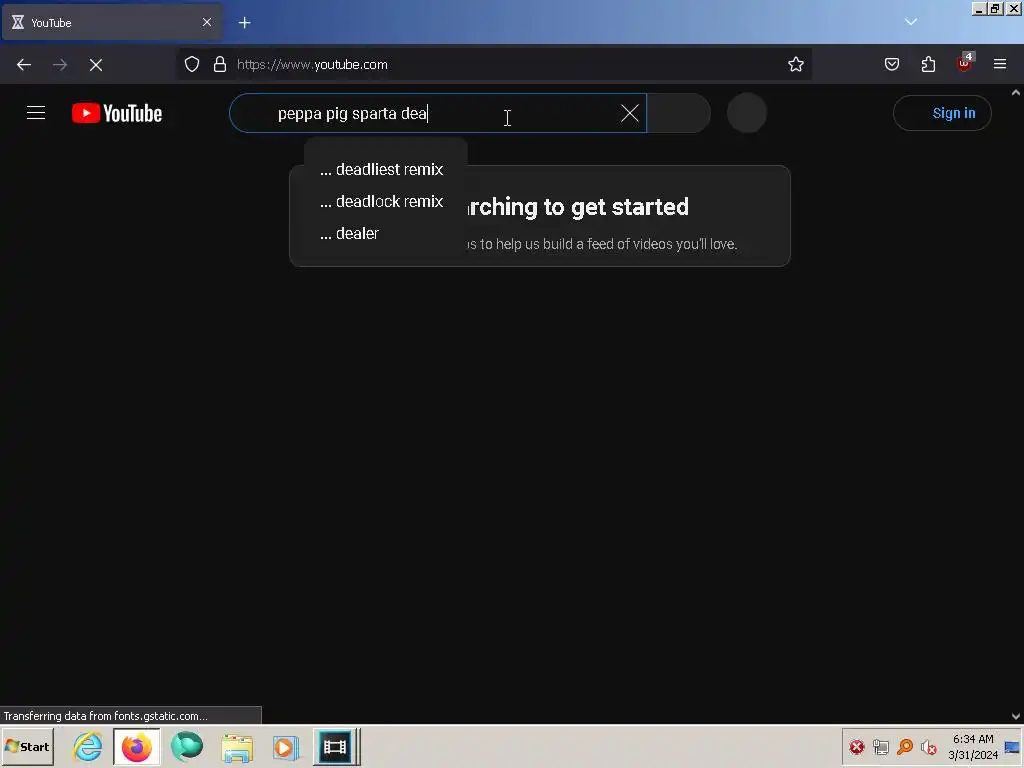This screenshot has height=768, width=1024.
Task: Click the orange magnifier tray icon
Action: click(905, 746)
